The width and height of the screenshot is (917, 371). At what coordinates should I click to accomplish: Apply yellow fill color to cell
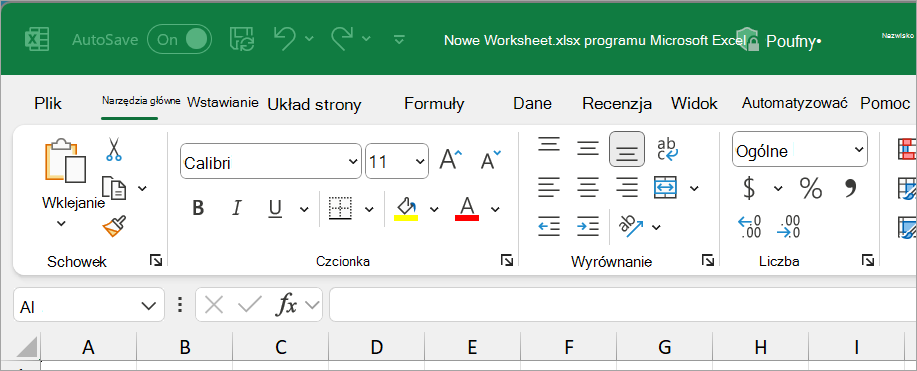(406, 208)
